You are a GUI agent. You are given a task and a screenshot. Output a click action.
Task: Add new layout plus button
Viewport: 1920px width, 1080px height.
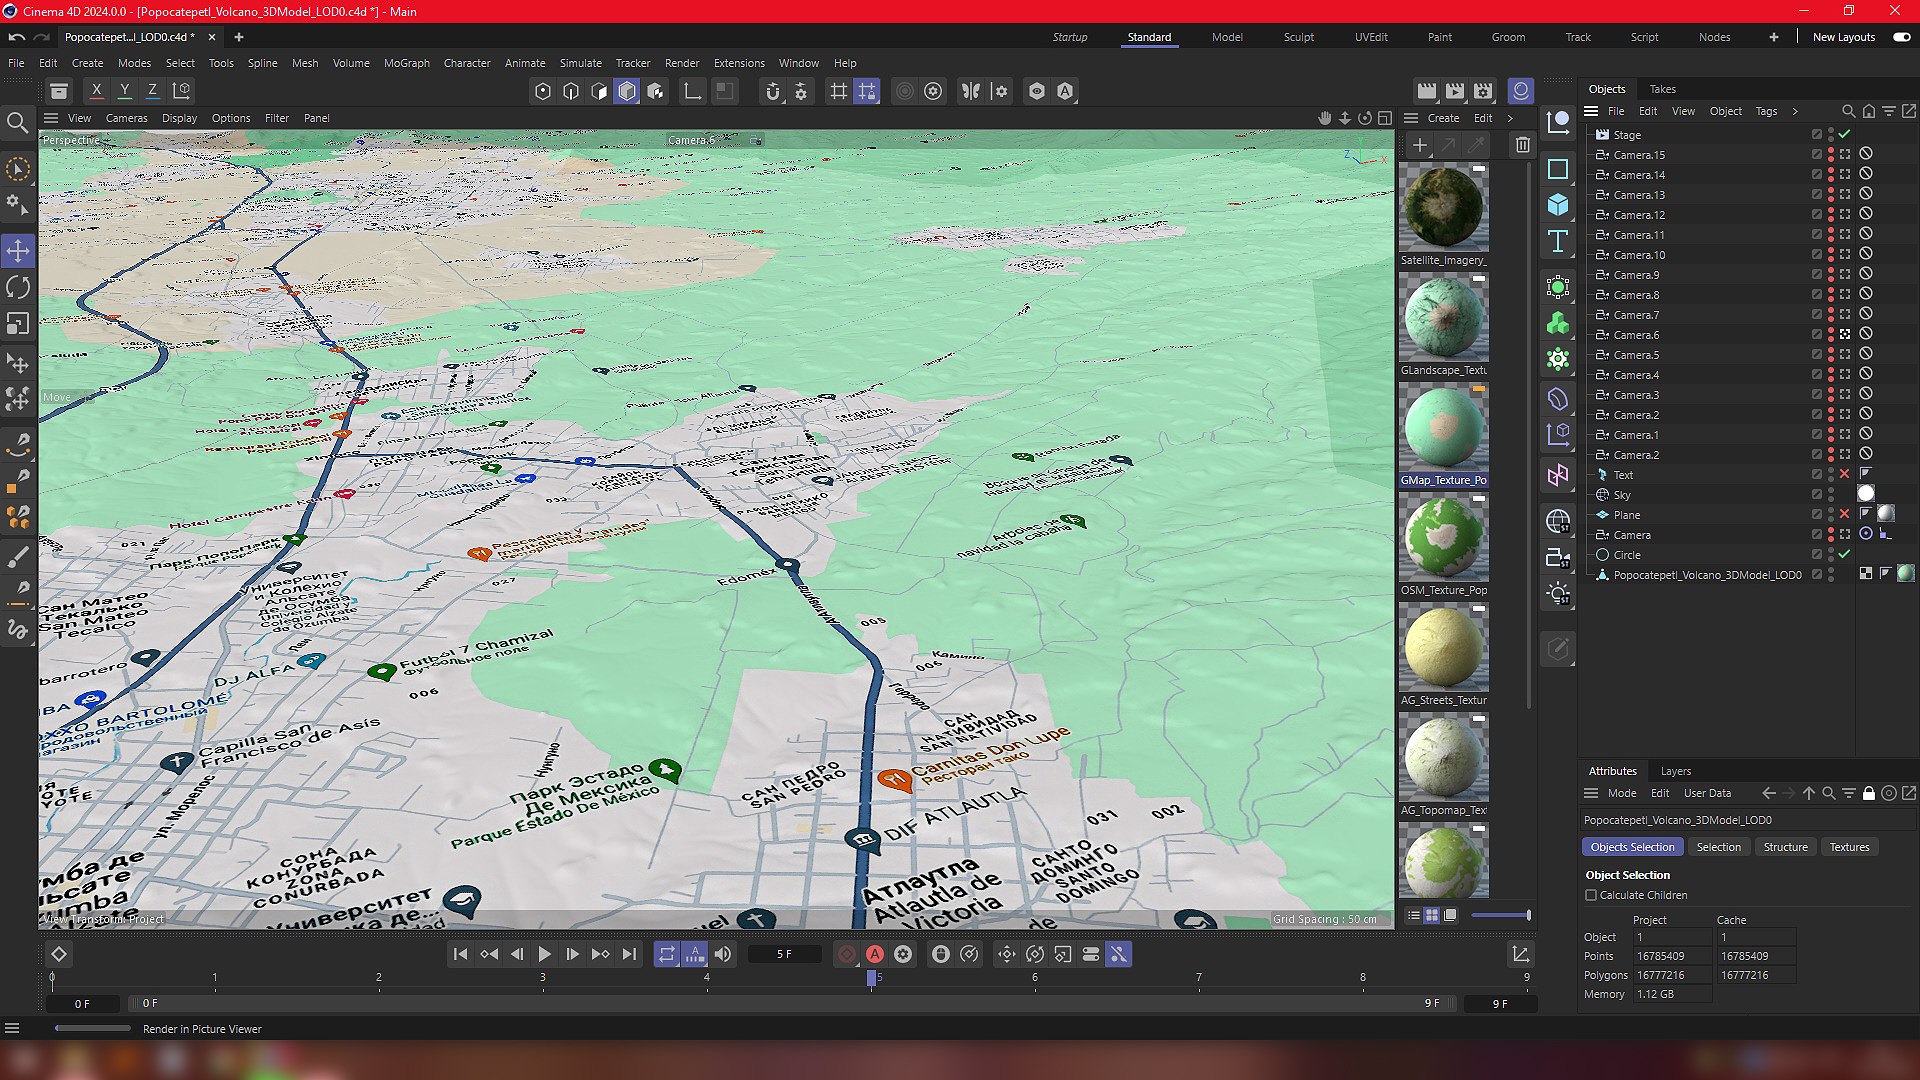pyautogui.click(x=1774, y=37)
